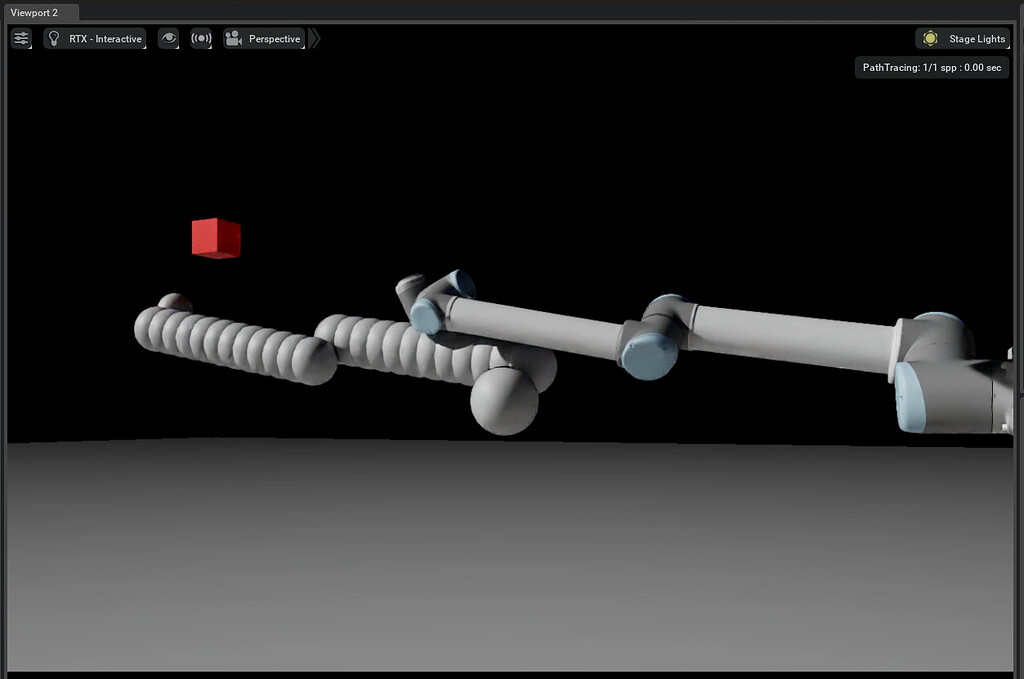Click the lightbulb icon on the renderer button
Screen dimensions: 1024x679
point(52,38)
